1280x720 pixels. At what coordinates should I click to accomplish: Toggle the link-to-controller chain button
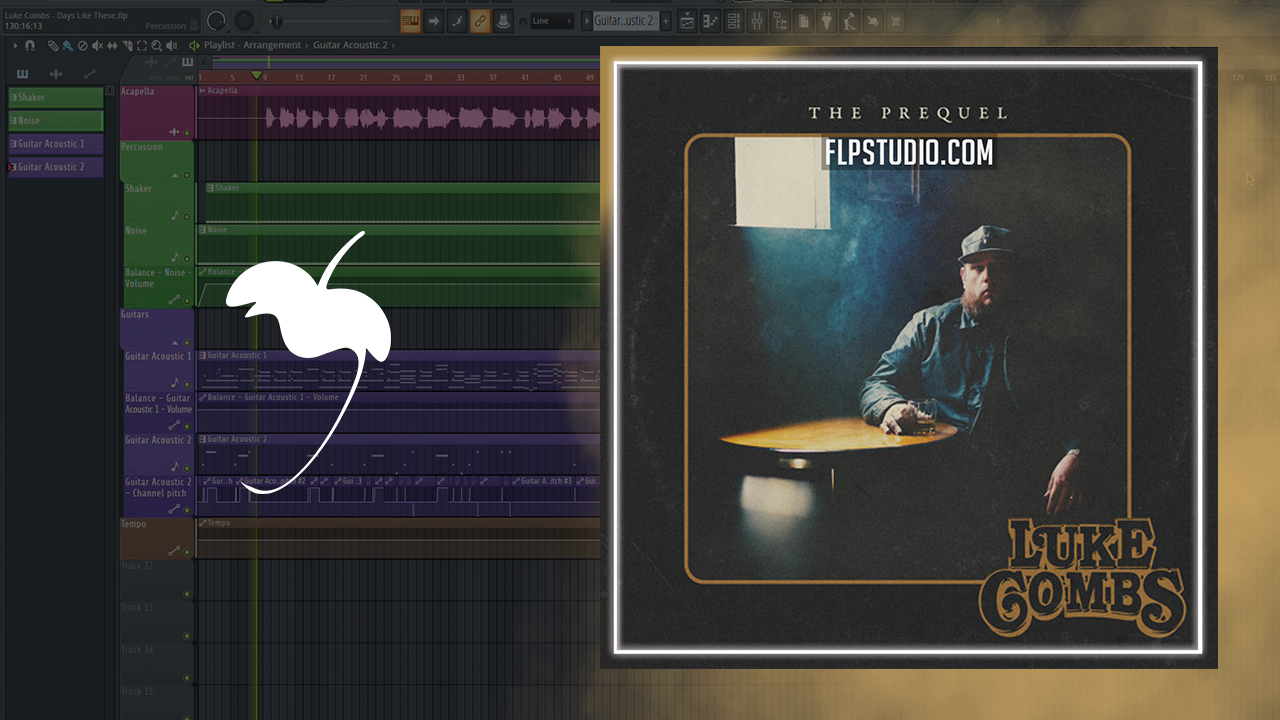click(x=479, y=21)
